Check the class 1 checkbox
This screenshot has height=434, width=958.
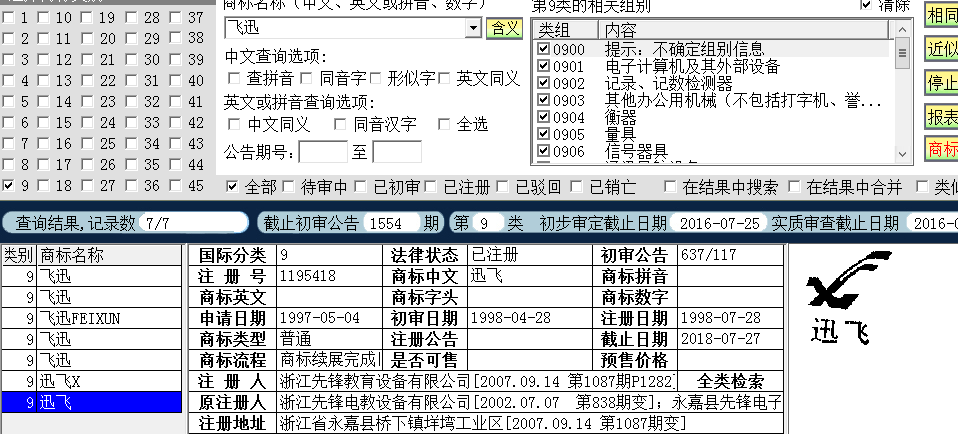9,18
